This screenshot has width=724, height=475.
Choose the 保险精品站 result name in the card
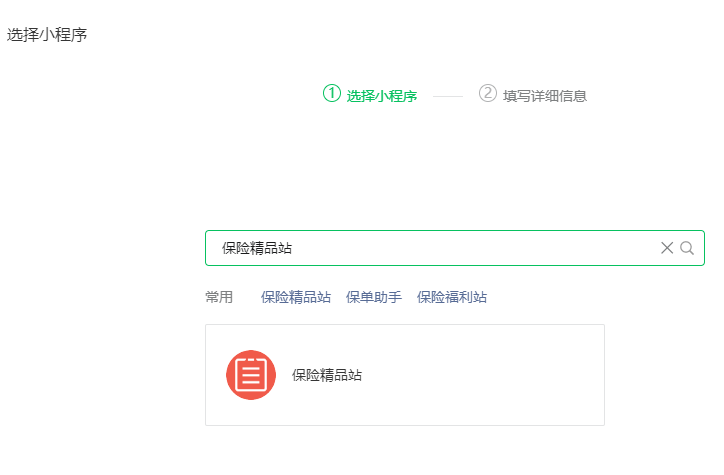(x=327, y=375)
